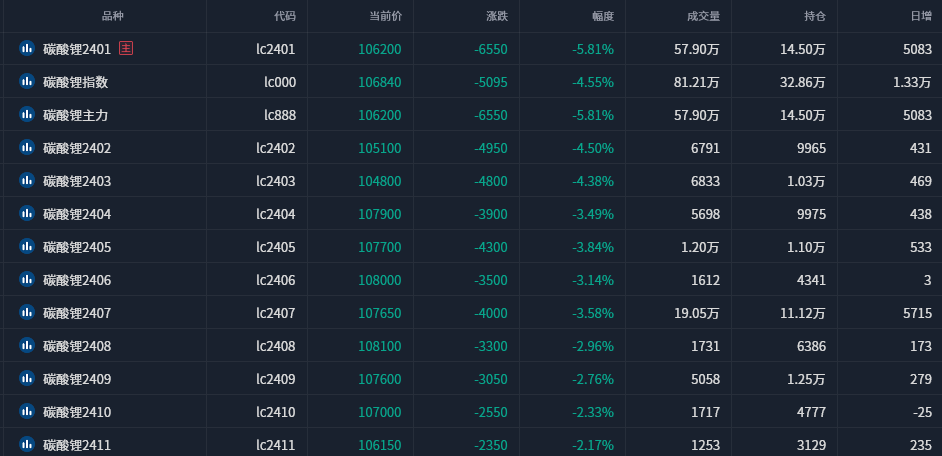The image size is (942, 456).
Task: Sort by the 日增 column header
Action: (921, 16)
